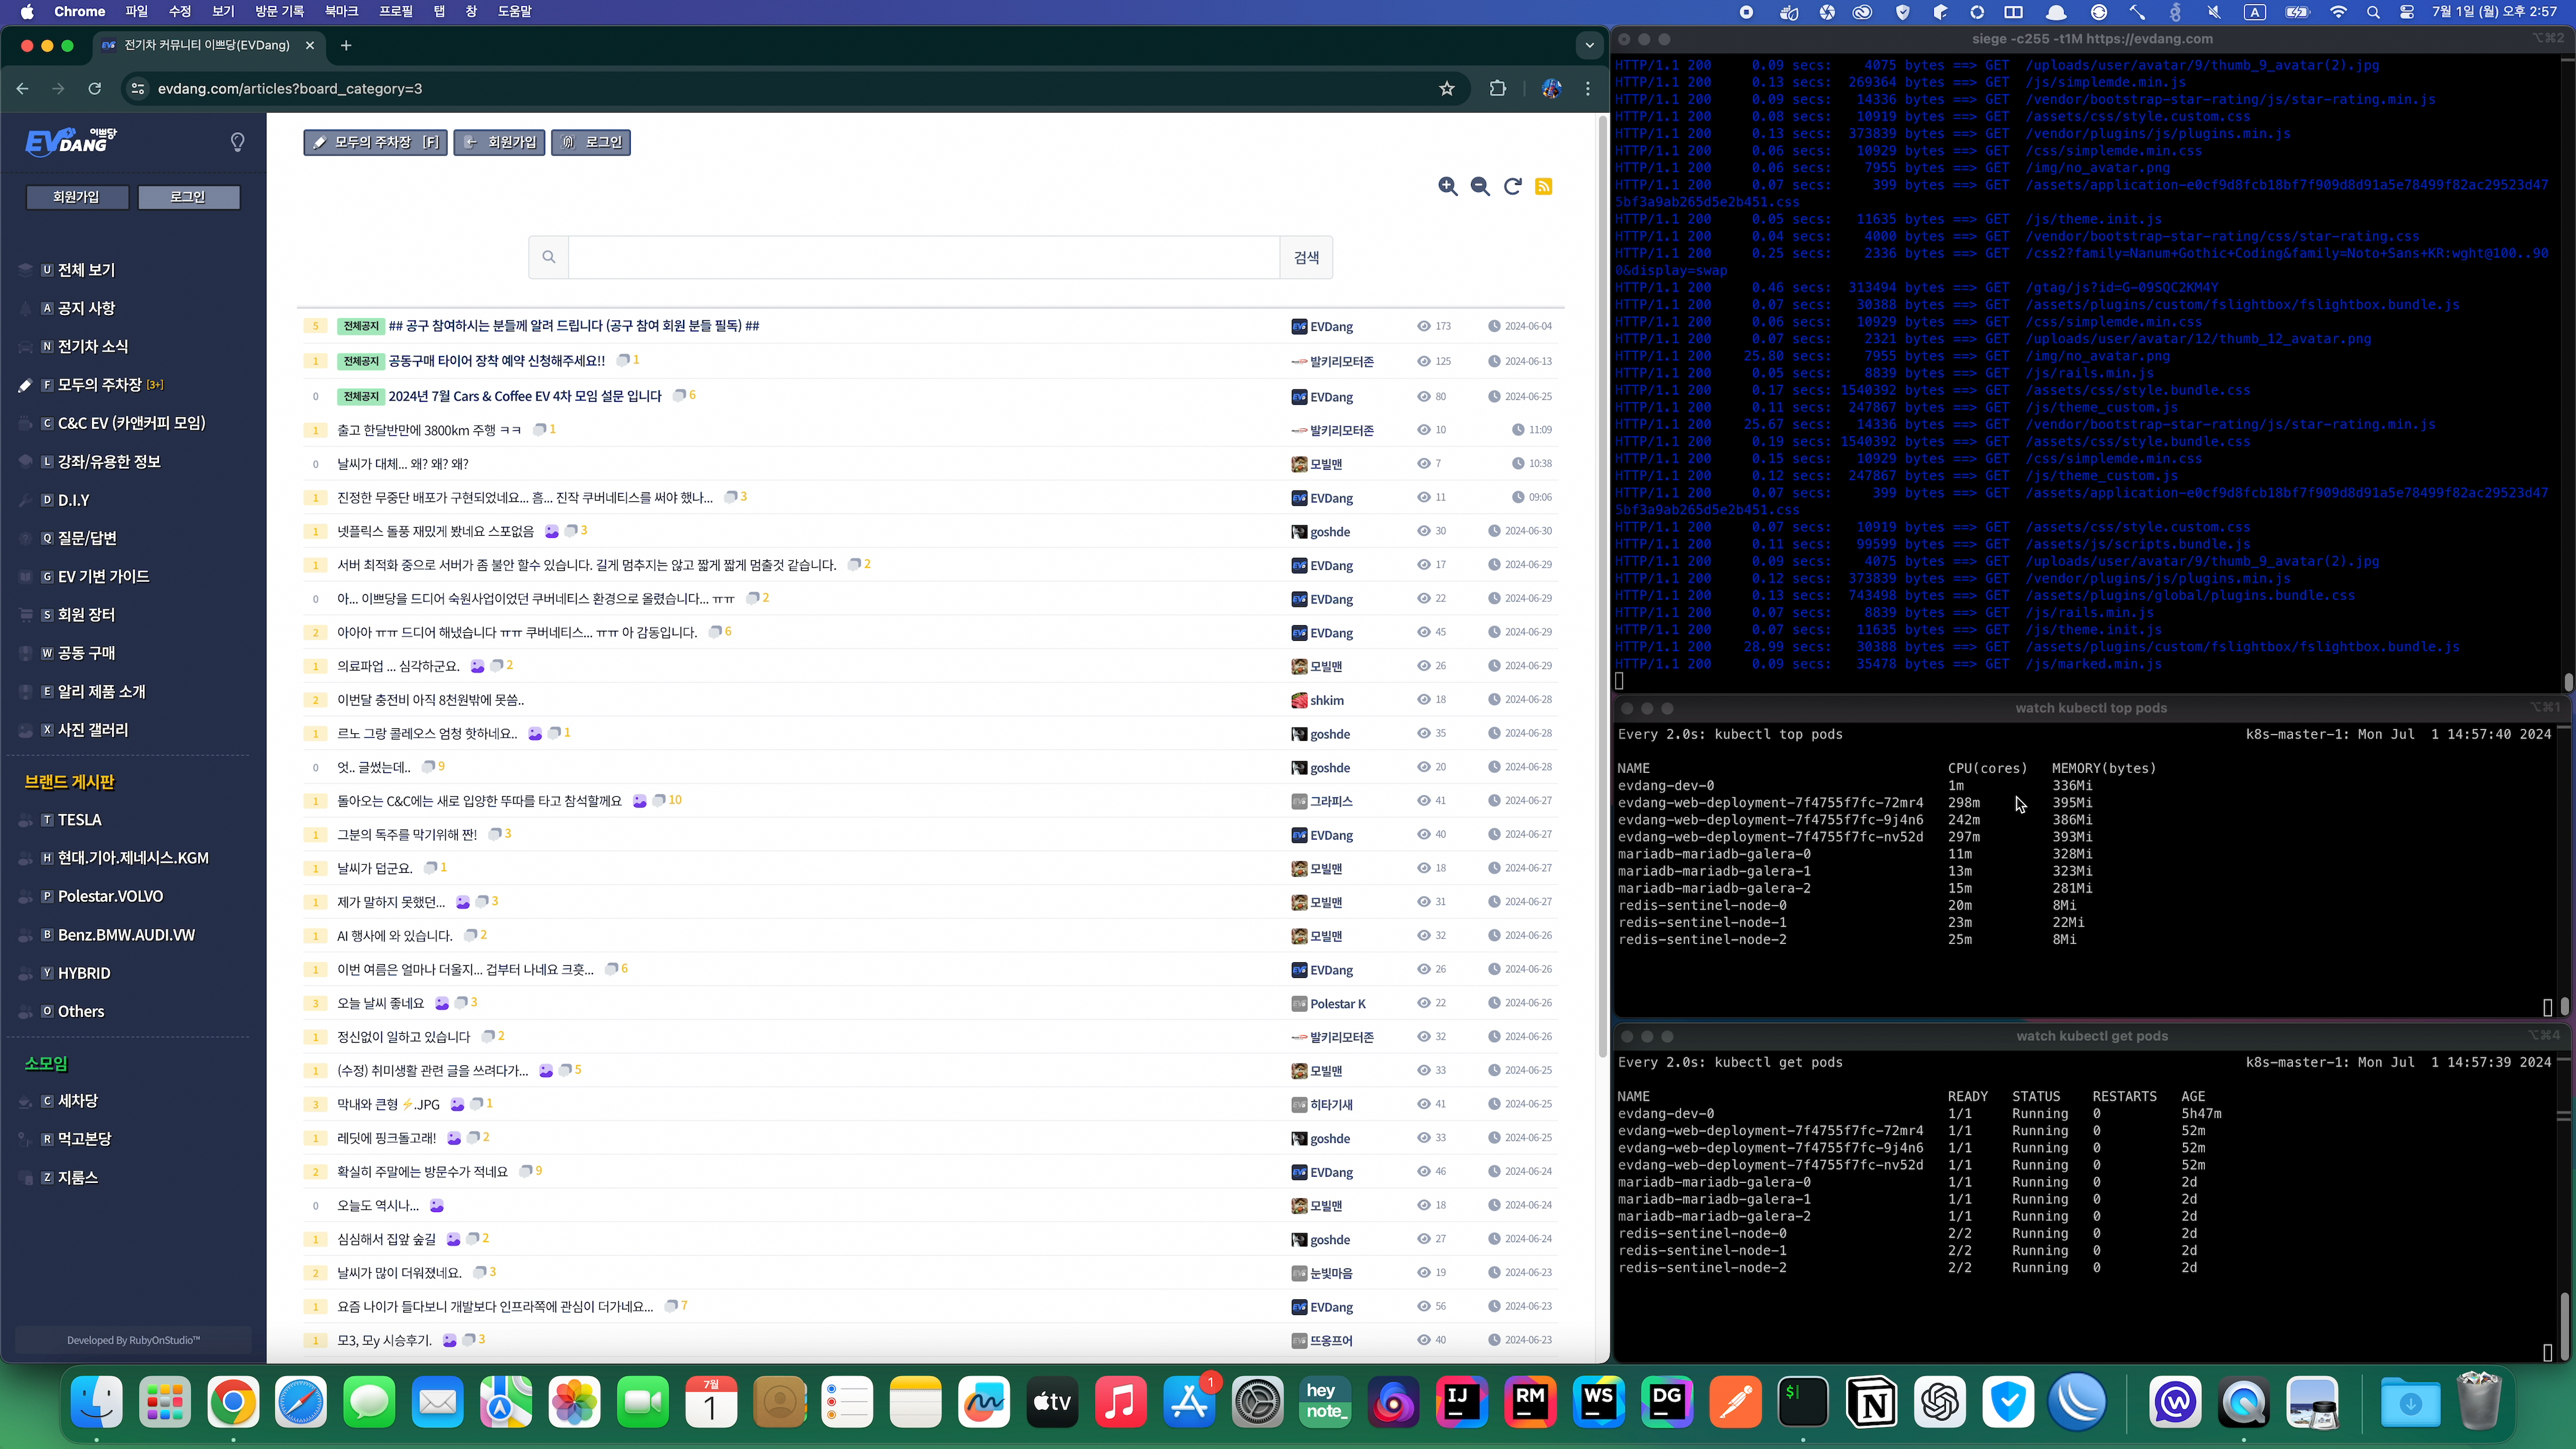
Task: Click the 검색 search button
Action: click(1306, 257)
